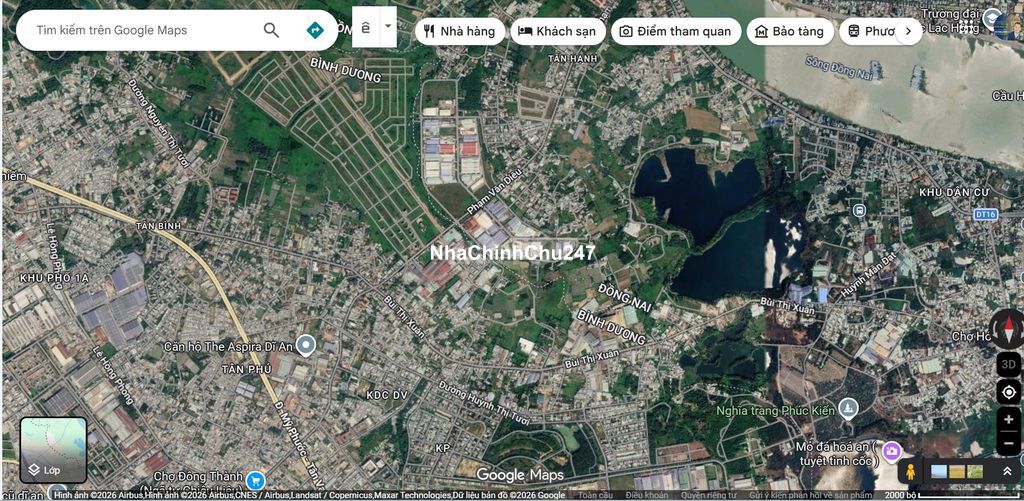Click the Điểm tham quan chip

click(675, 31)
